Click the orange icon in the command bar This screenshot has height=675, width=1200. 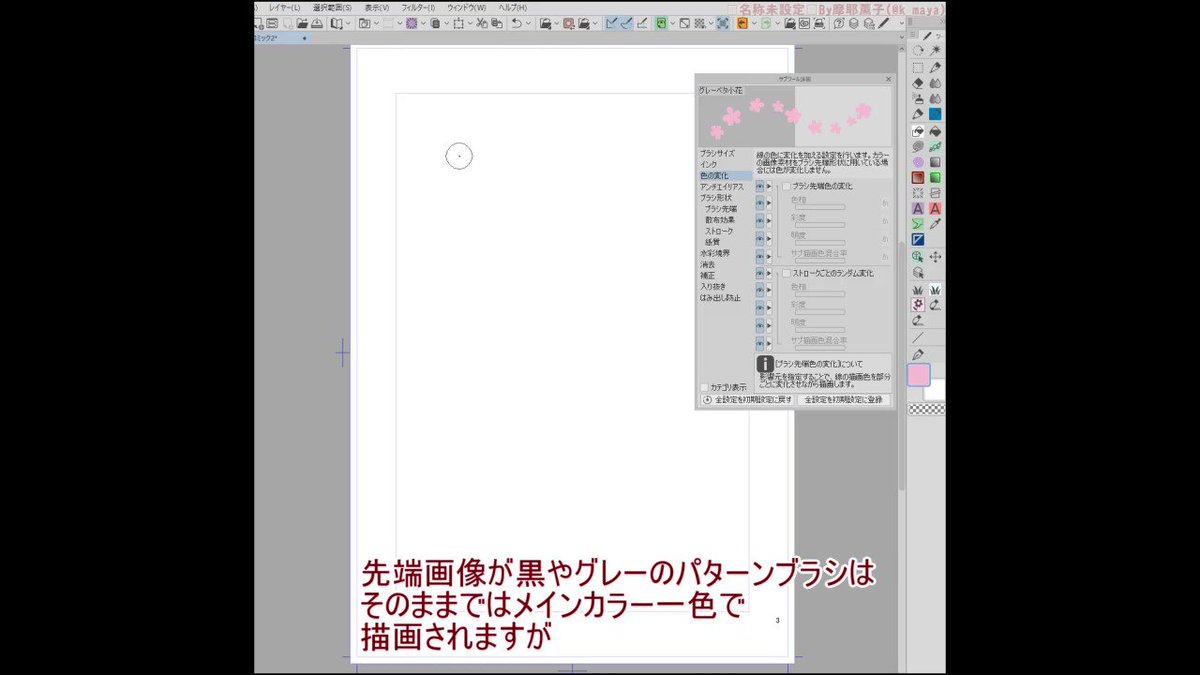[x=741, y=22]
